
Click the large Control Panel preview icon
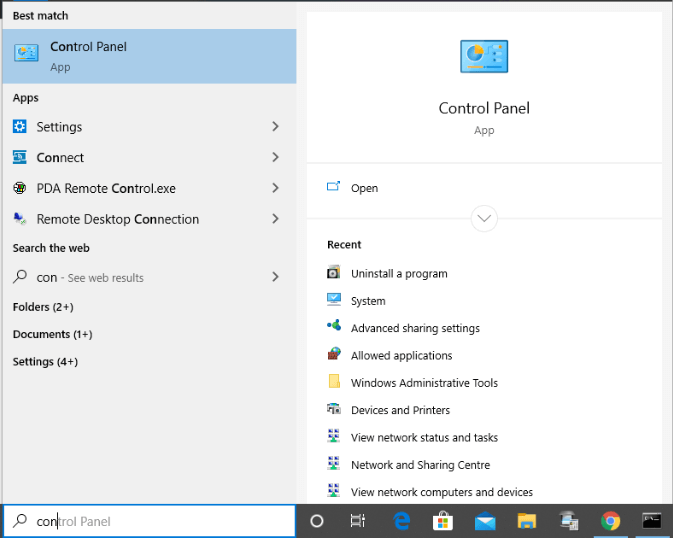pyautogui.click(x=484, y=57)
